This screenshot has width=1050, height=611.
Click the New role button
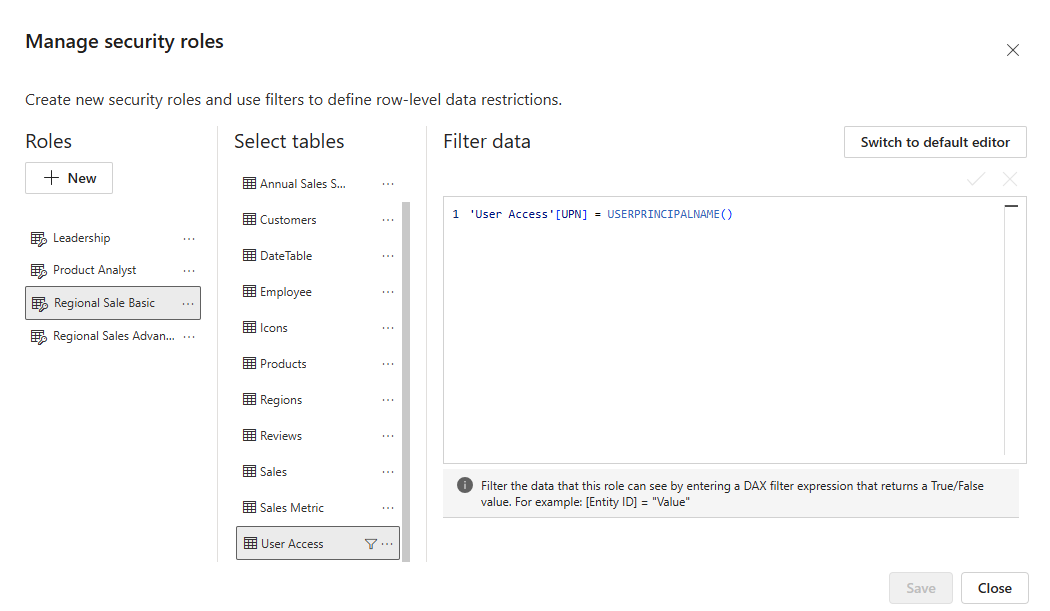[69, 178]
